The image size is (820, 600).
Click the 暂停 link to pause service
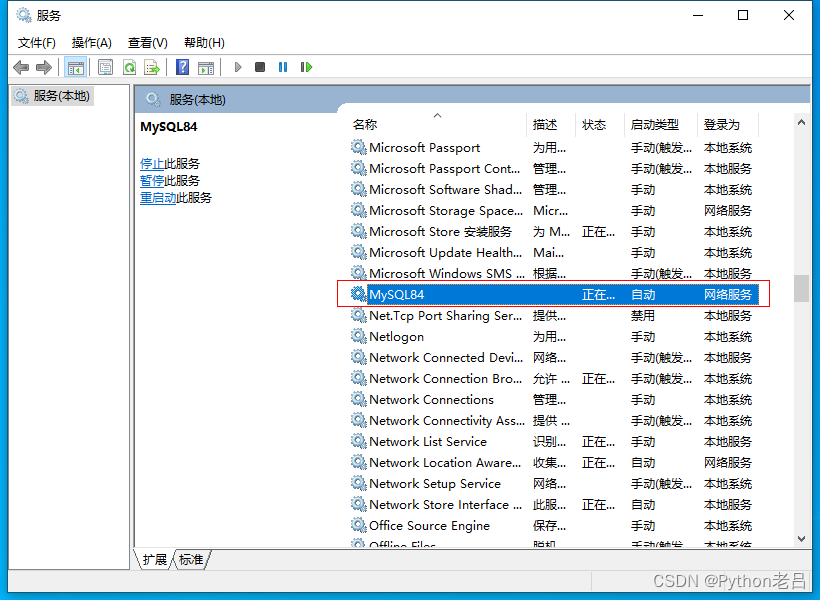[x=152, y=181]
